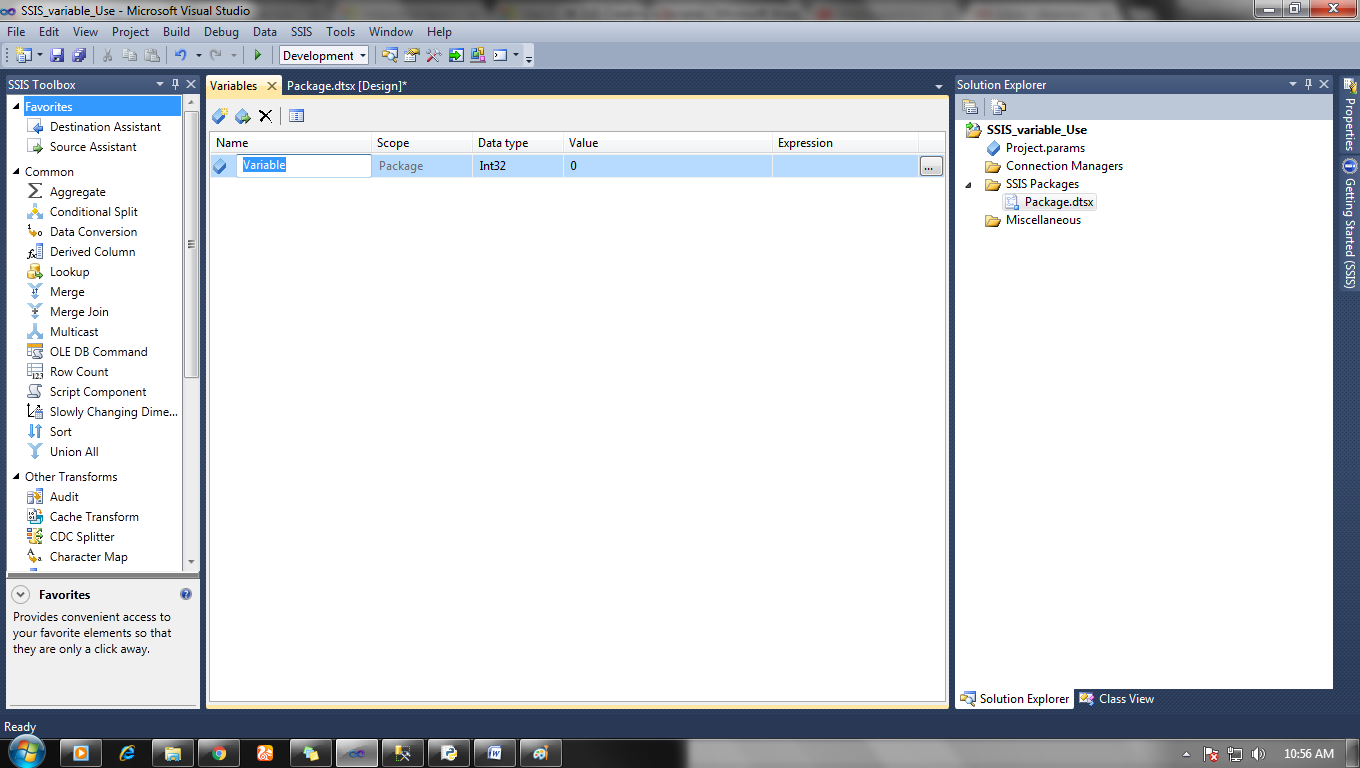Click the Windows Start button
Image resolution: width=1360 pixels, height=768 pixels.
(x=27, y=752)
